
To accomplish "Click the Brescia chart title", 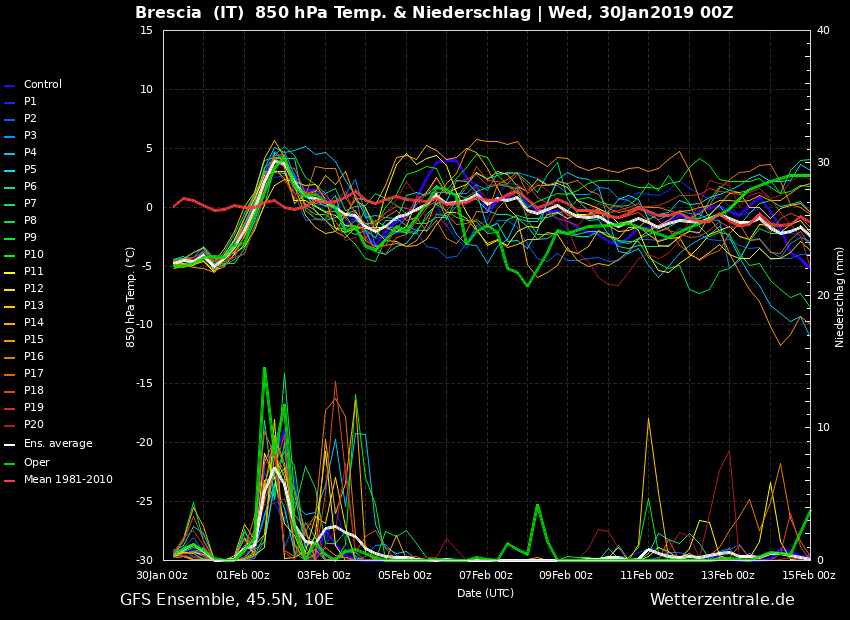I will [434, 13].
